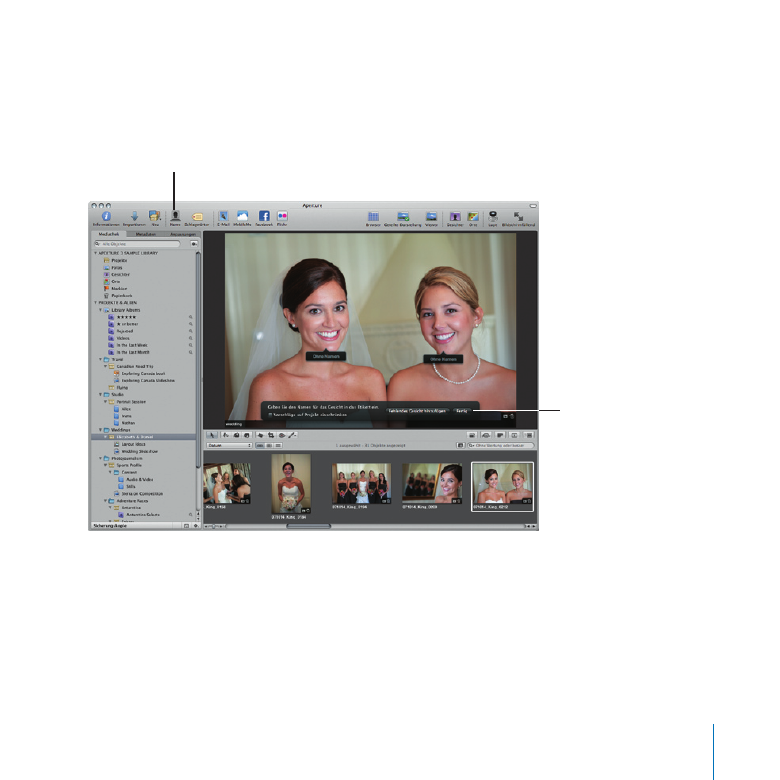
Task: Collapse Projekte & Alben section
Action: (96, 302)
